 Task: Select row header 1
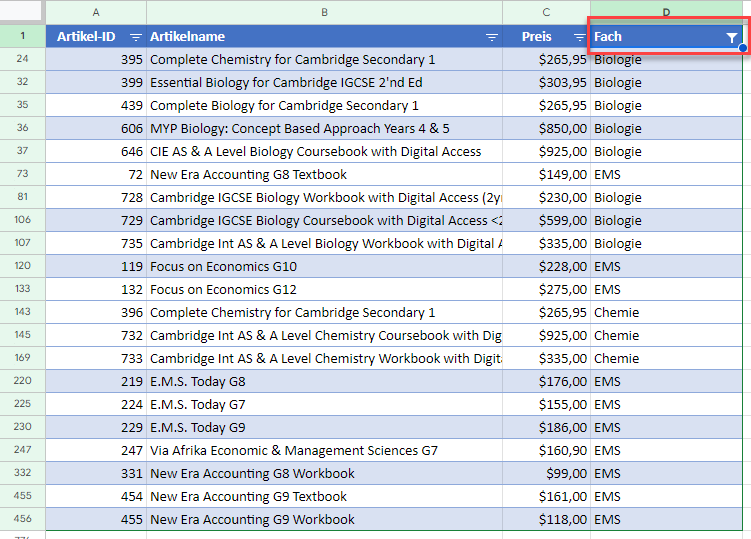point(23,36)
